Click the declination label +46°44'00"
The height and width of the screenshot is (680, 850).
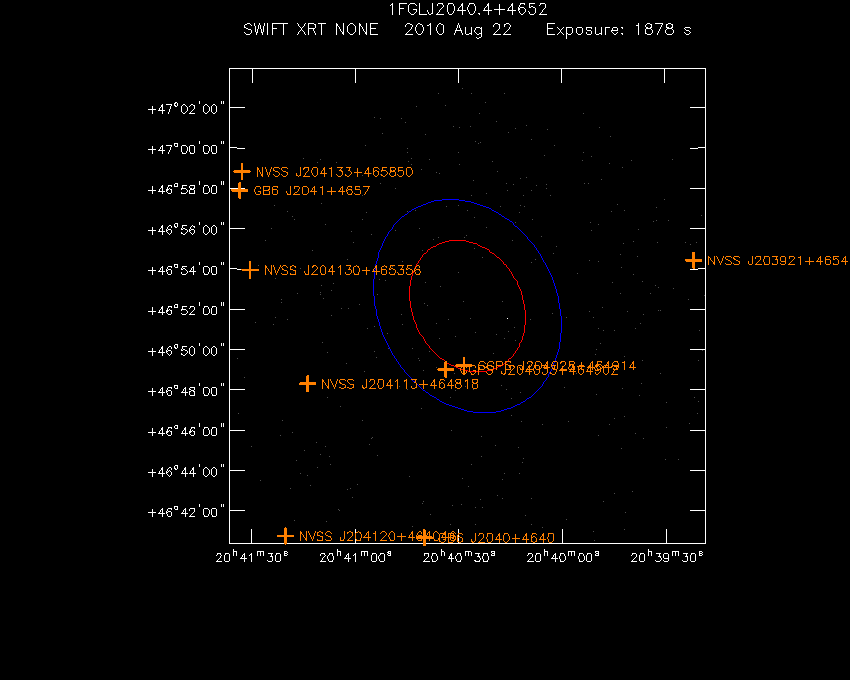[x=186, y=472]
